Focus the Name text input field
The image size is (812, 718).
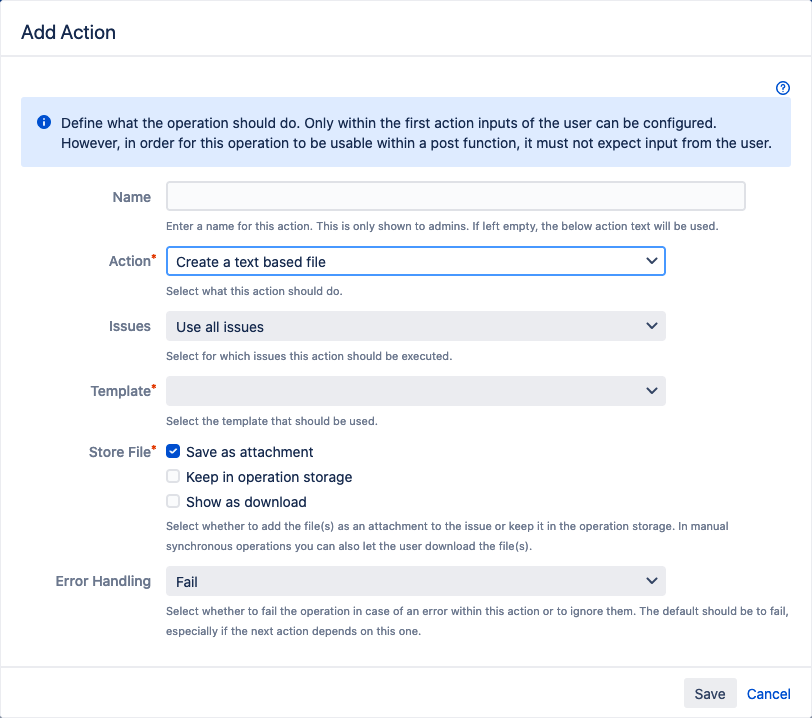tap(455, 196)
